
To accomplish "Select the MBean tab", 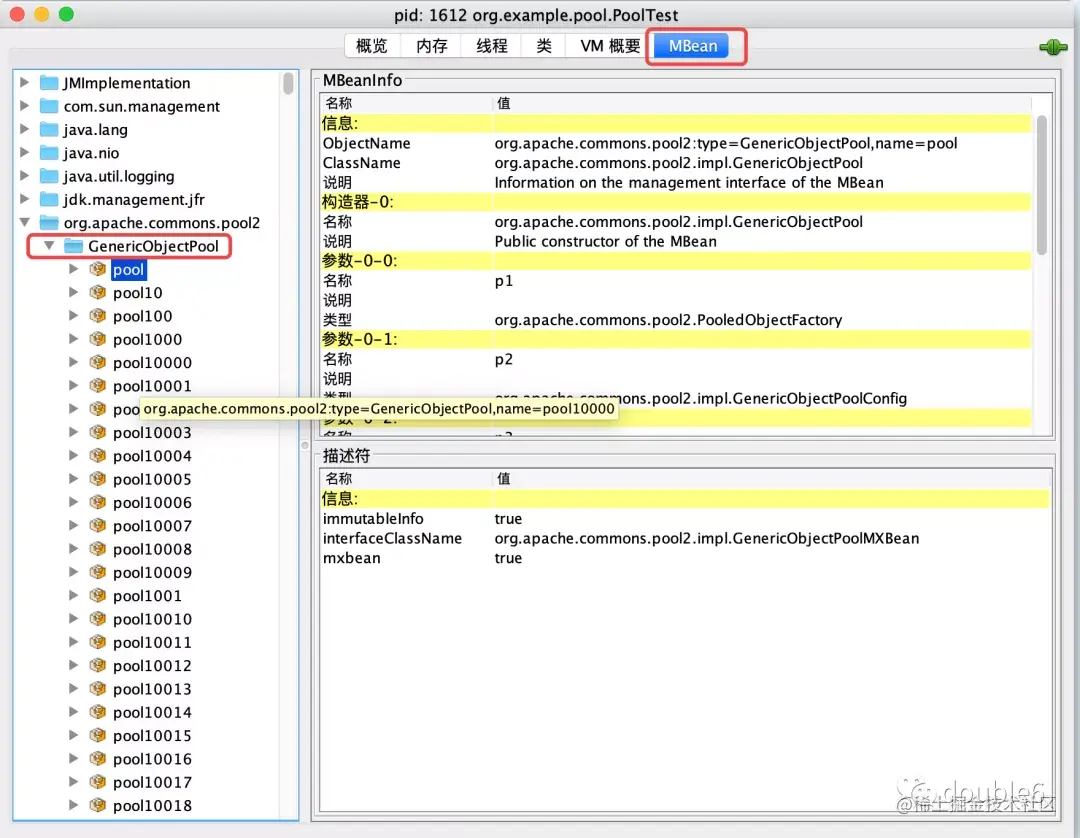I will point(693,46).
